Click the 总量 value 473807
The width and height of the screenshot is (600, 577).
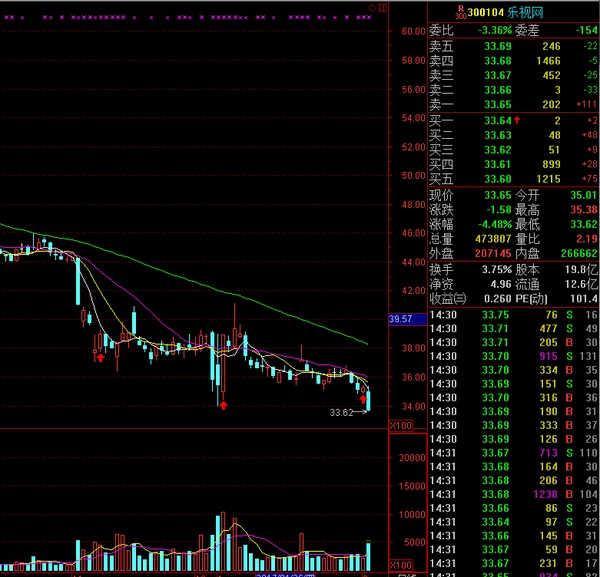pyautogui.click(x=493, y=239)
